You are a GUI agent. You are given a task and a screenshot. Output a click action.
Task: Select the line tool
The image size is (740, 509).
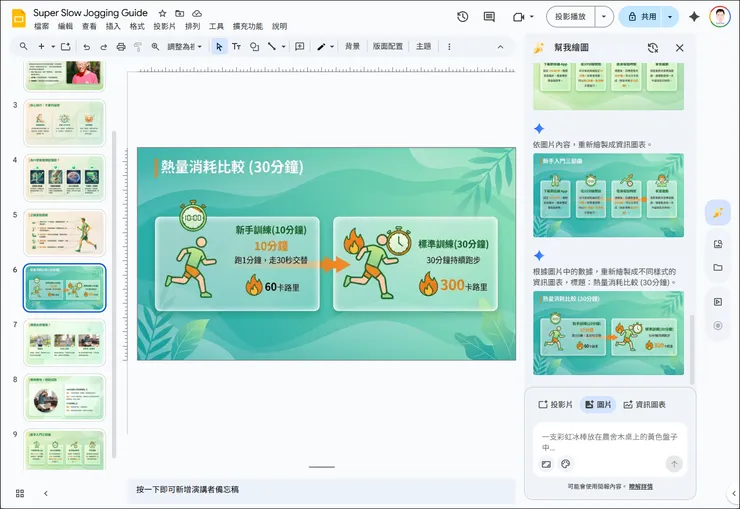tap(272, 46)
